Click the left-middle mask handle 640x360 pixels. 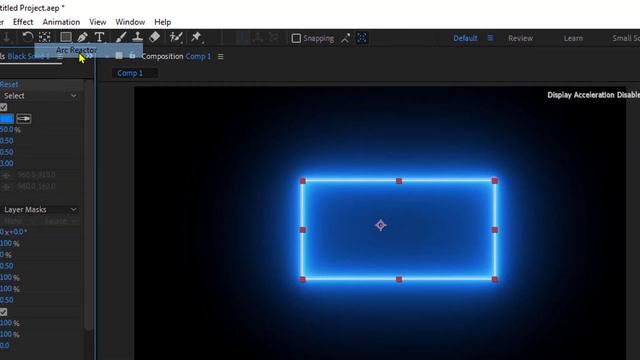click(x=302, y=230)
